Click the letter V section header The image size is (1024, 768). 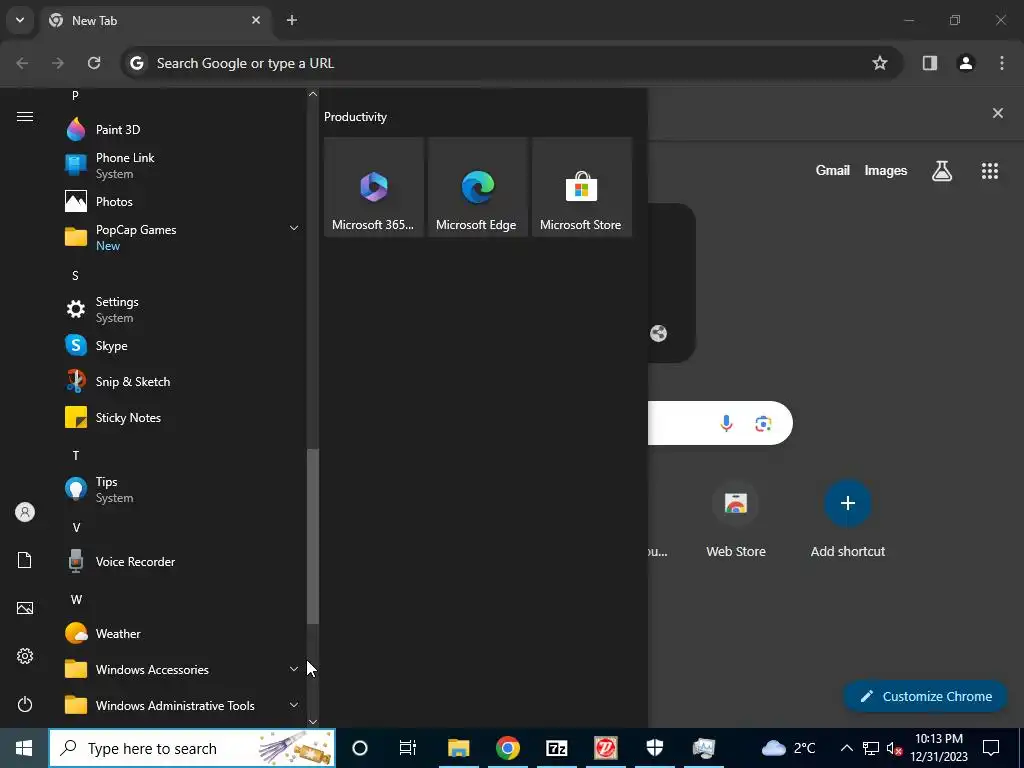tap(76, 527)
